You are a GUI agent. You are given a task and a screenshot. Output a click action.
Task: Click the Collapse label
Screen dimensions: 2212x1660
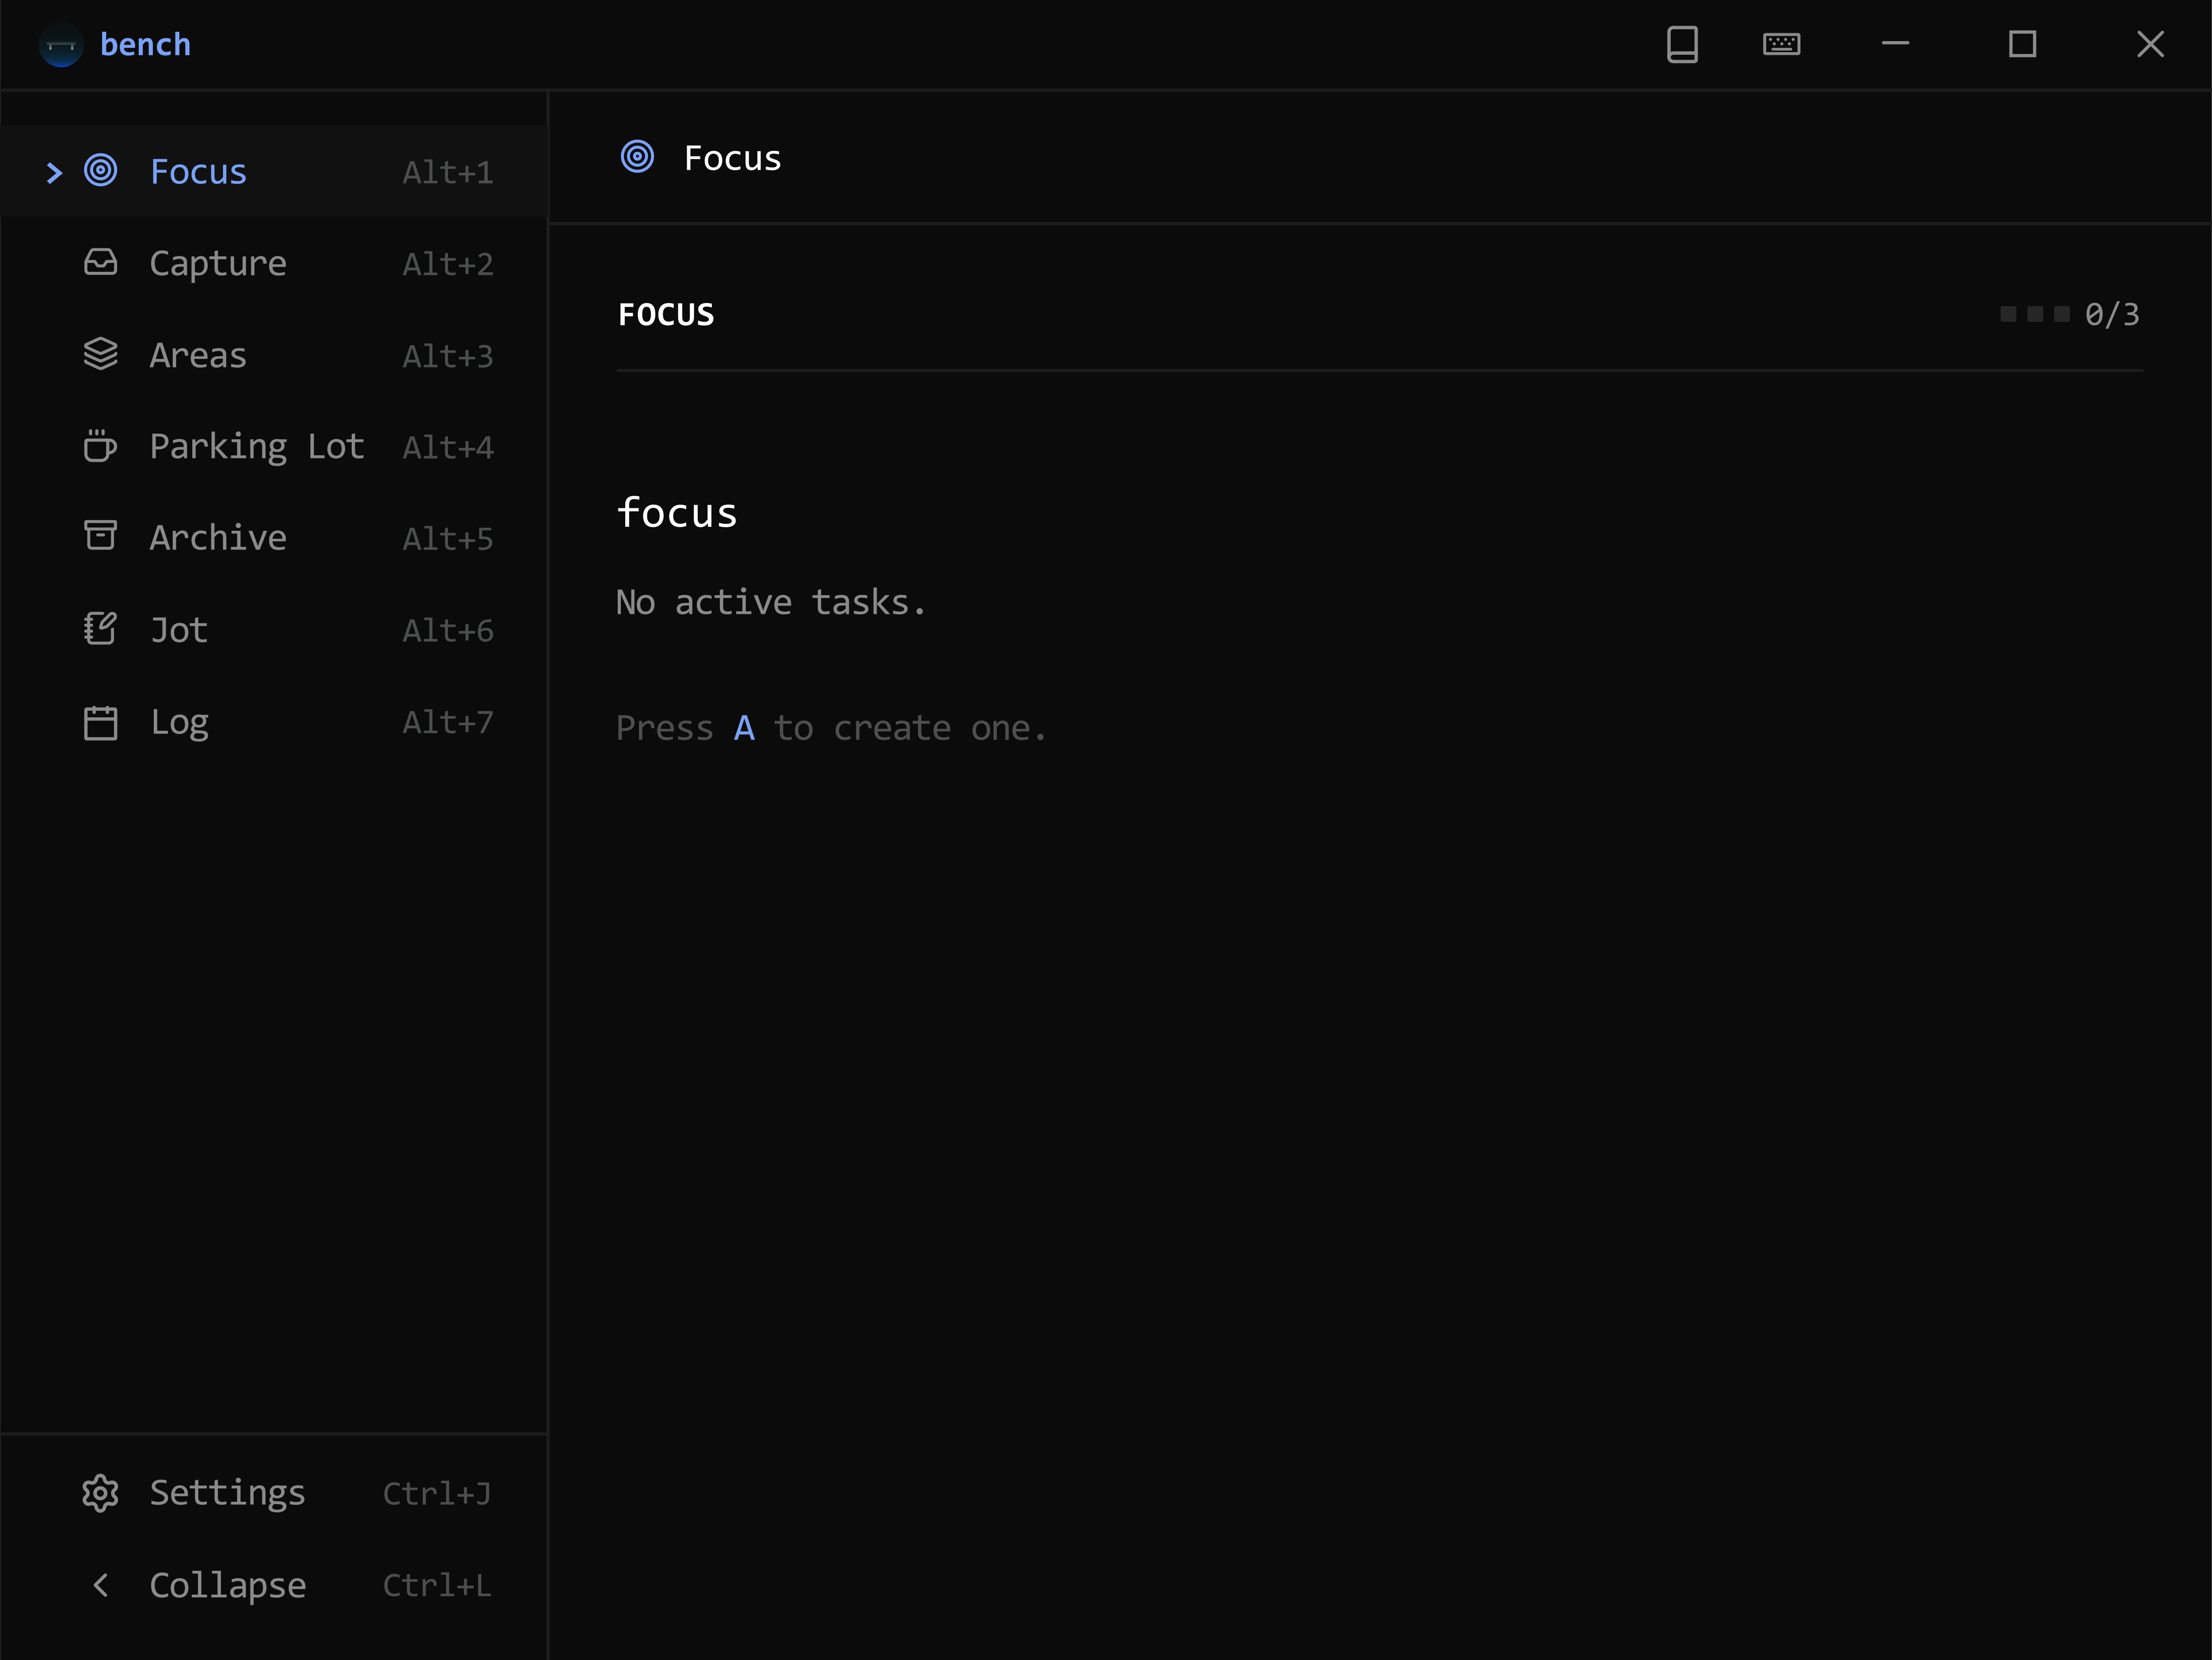pyautogui.click(x=228, y=1586)
